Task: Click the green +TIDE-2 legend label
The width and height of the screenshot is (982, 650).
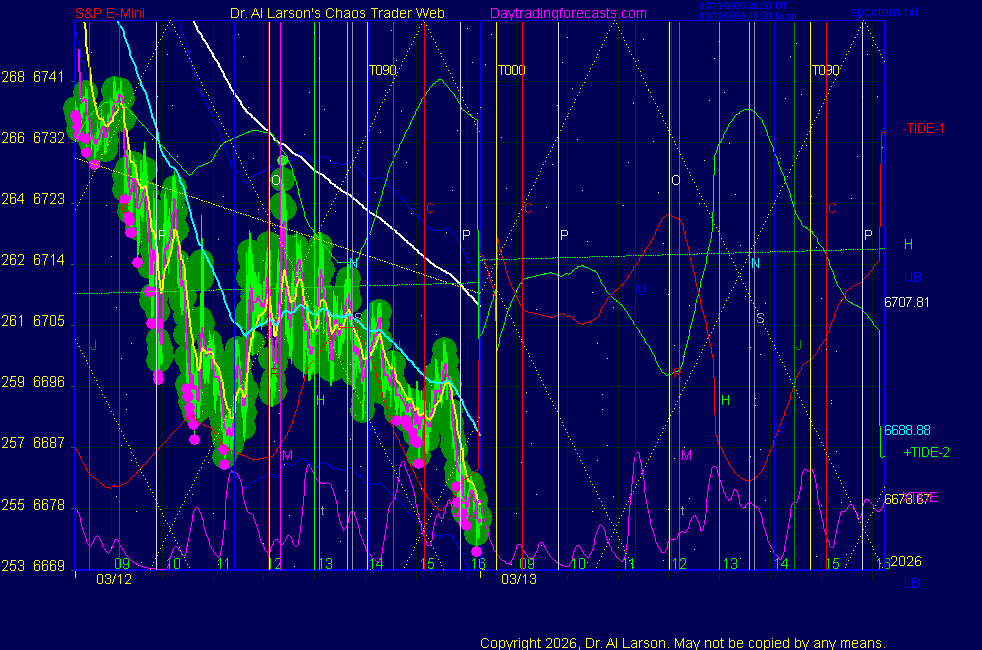Action: click(x=926, y=452)
